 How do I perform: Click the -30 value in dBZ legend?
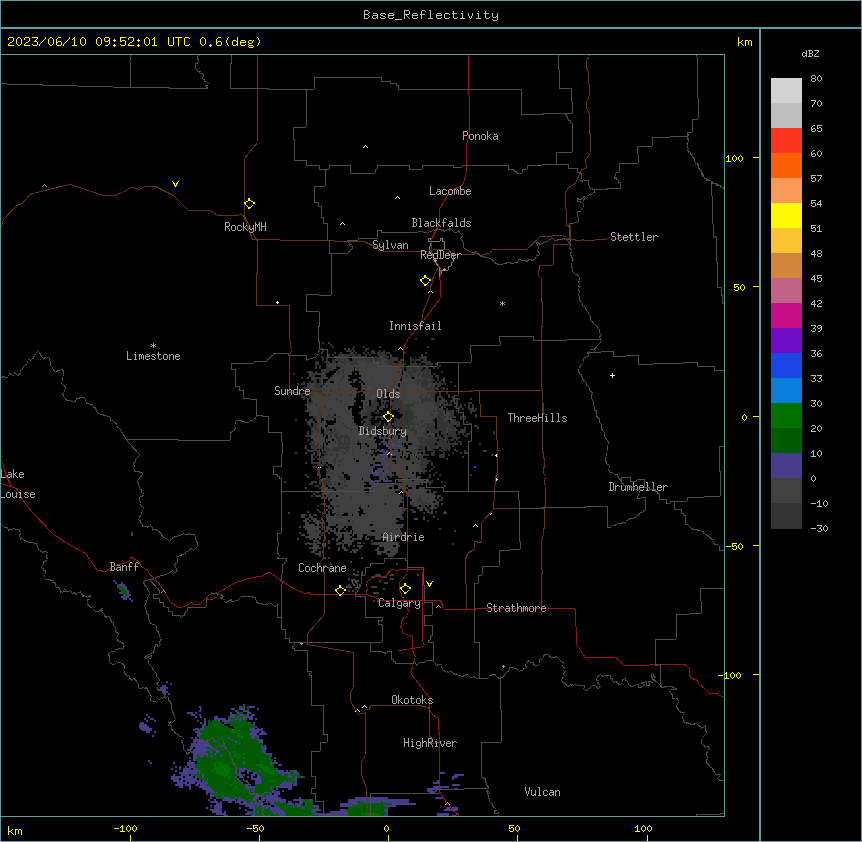(819, 528)
